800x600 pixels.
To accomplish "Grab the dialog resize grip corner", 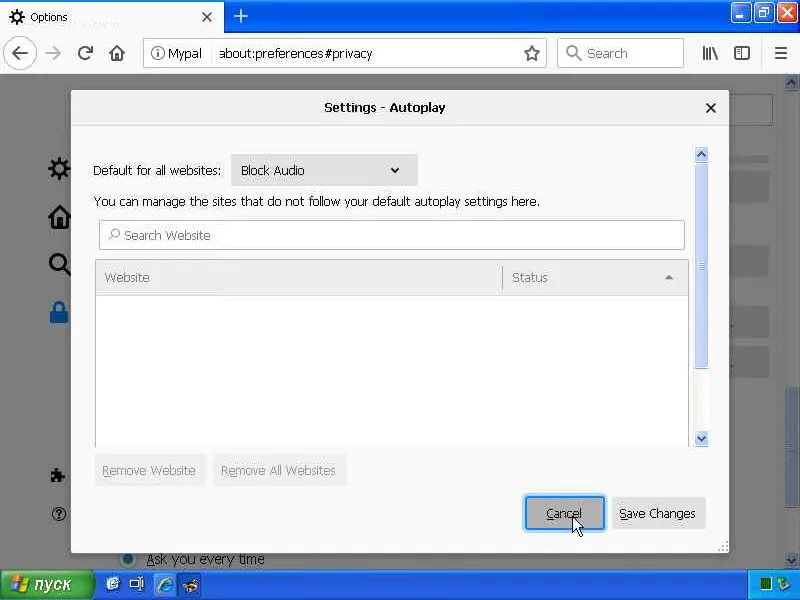I will pyautogui.click(x=723, y=547).
